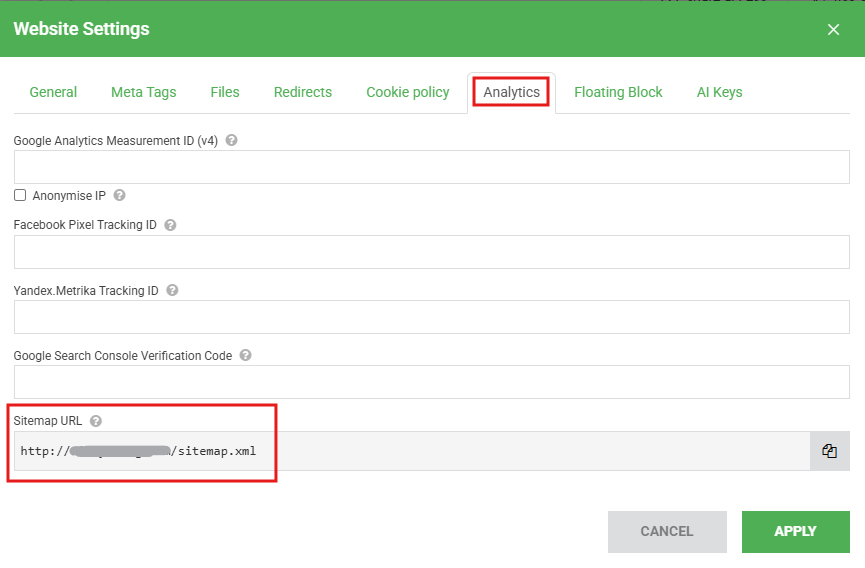Focus the Google Analytics Measurement ID field
The image size is (865, 568).
click(x=431, y=167)
